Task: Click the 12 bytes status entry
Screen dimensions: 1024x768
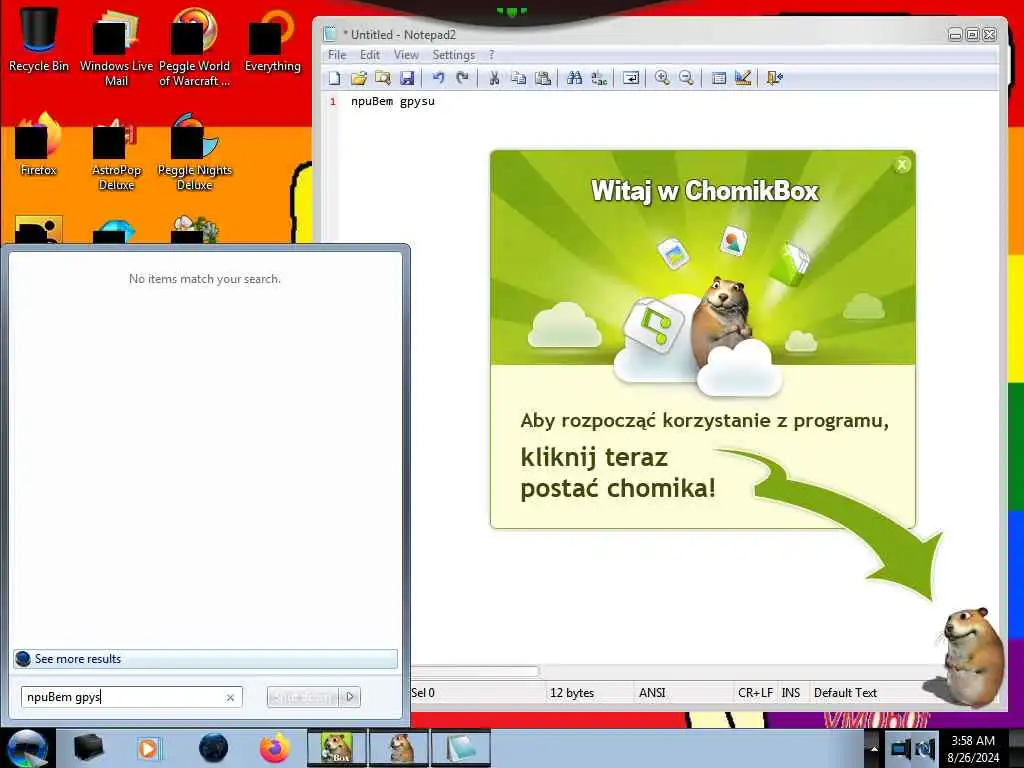Action: click(571, 693)
